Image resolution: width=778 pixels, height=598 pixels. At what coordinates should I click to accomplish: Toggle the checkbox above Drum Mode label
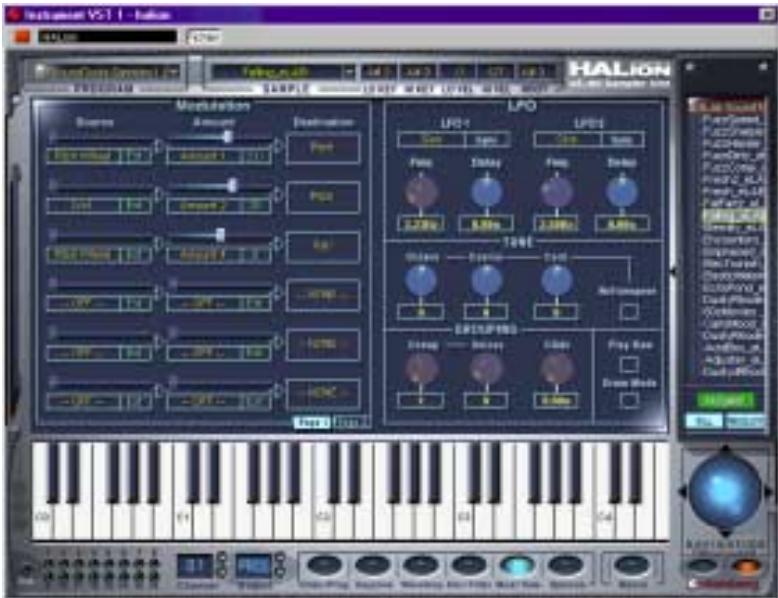pyautogui.click(x=629, y=365)
